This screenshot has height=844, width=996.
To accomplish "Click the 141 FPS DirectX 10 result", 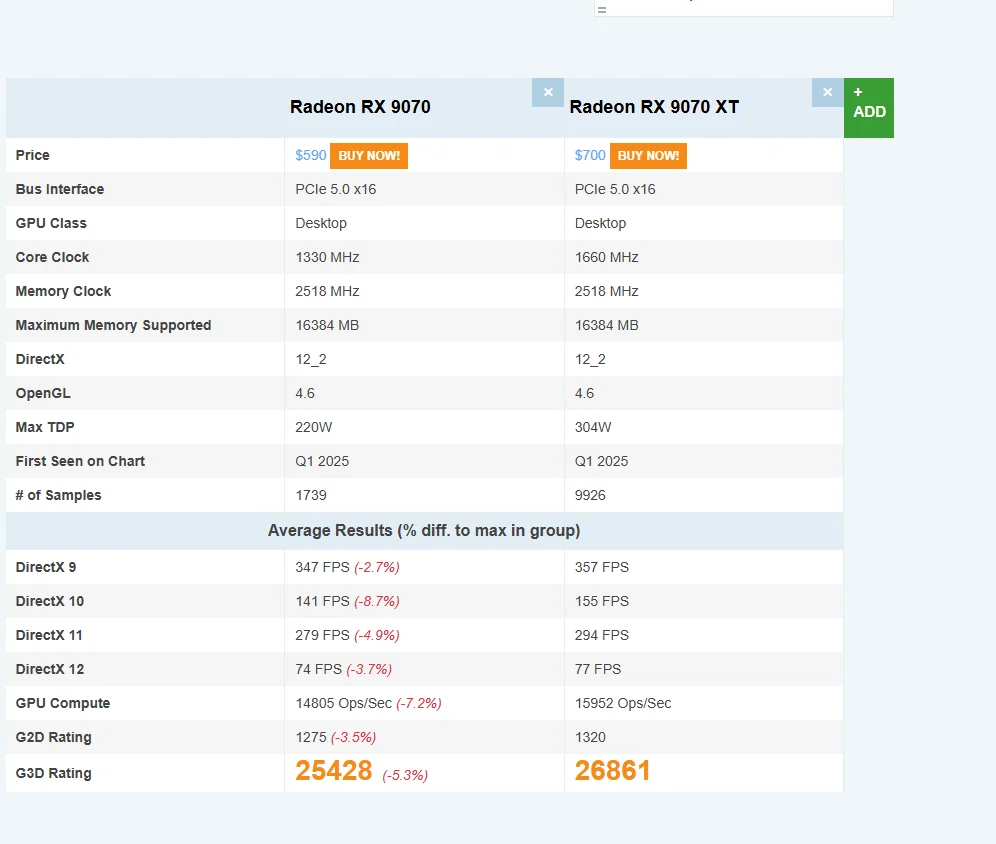I will pos(322,601).
